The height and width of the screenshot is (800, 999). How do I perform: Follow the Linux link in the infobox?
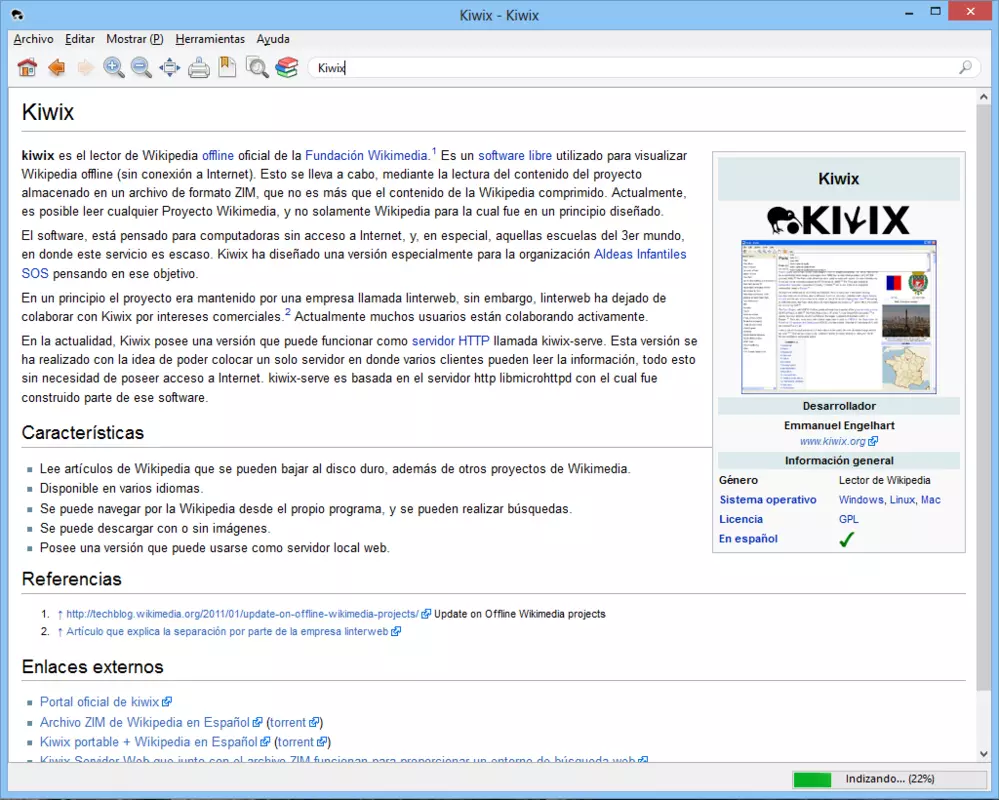(x=902, y=499)
